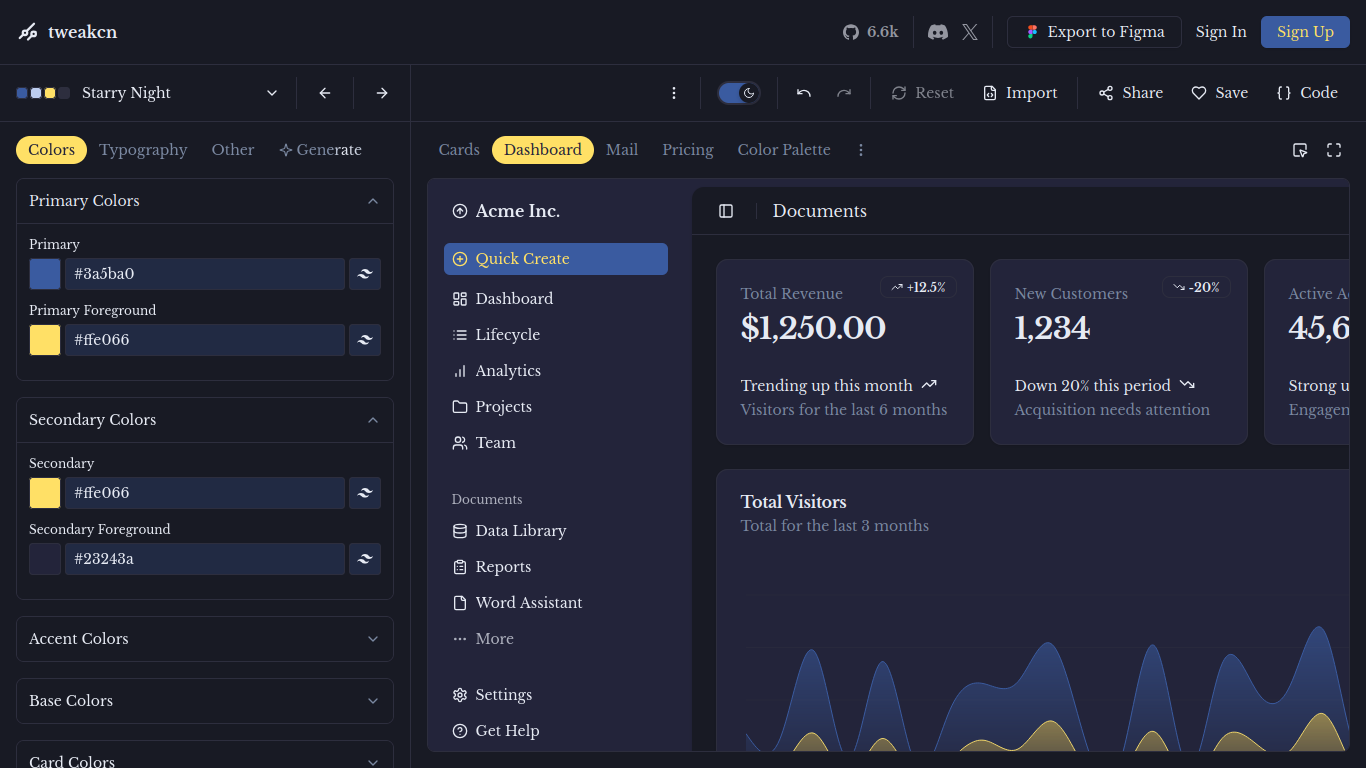Open the Secondary Foreground color swatch
Viewport: 1366px width, 768px height.
(x=45, y=559)
